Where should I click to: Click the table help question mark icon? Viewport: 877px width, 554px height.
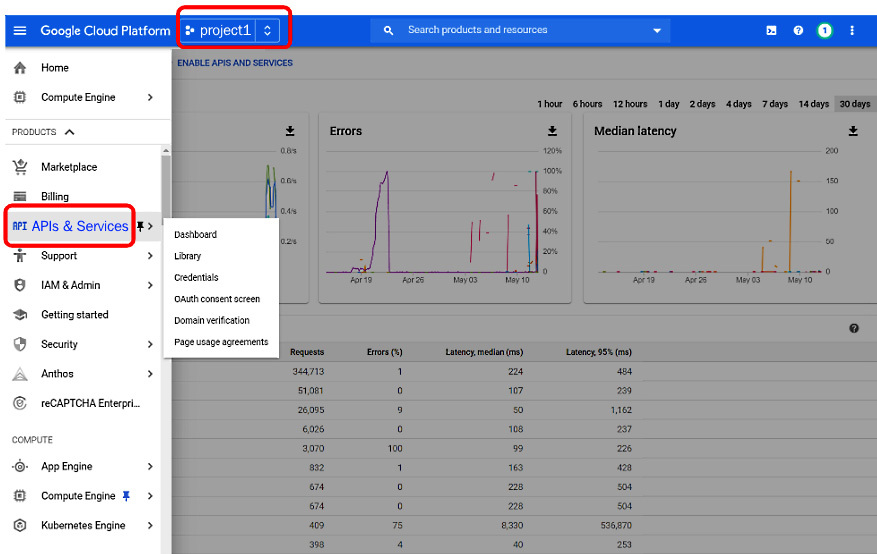854,328
